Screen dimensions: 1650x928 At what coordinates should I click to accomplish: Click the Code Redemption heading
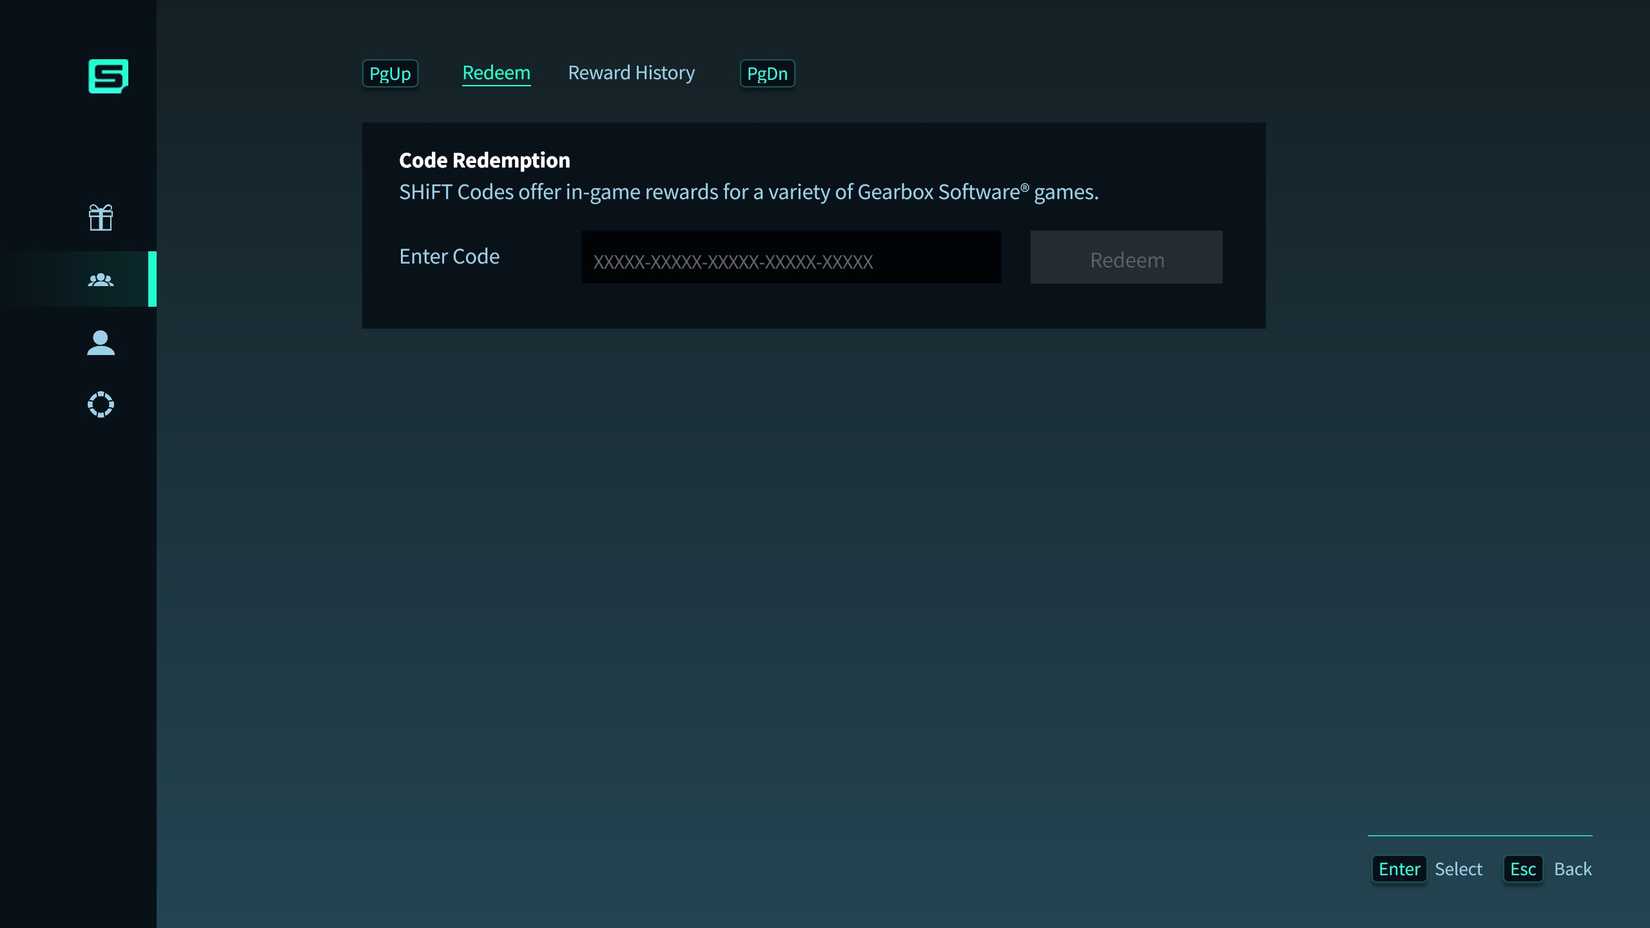(484, 160)
